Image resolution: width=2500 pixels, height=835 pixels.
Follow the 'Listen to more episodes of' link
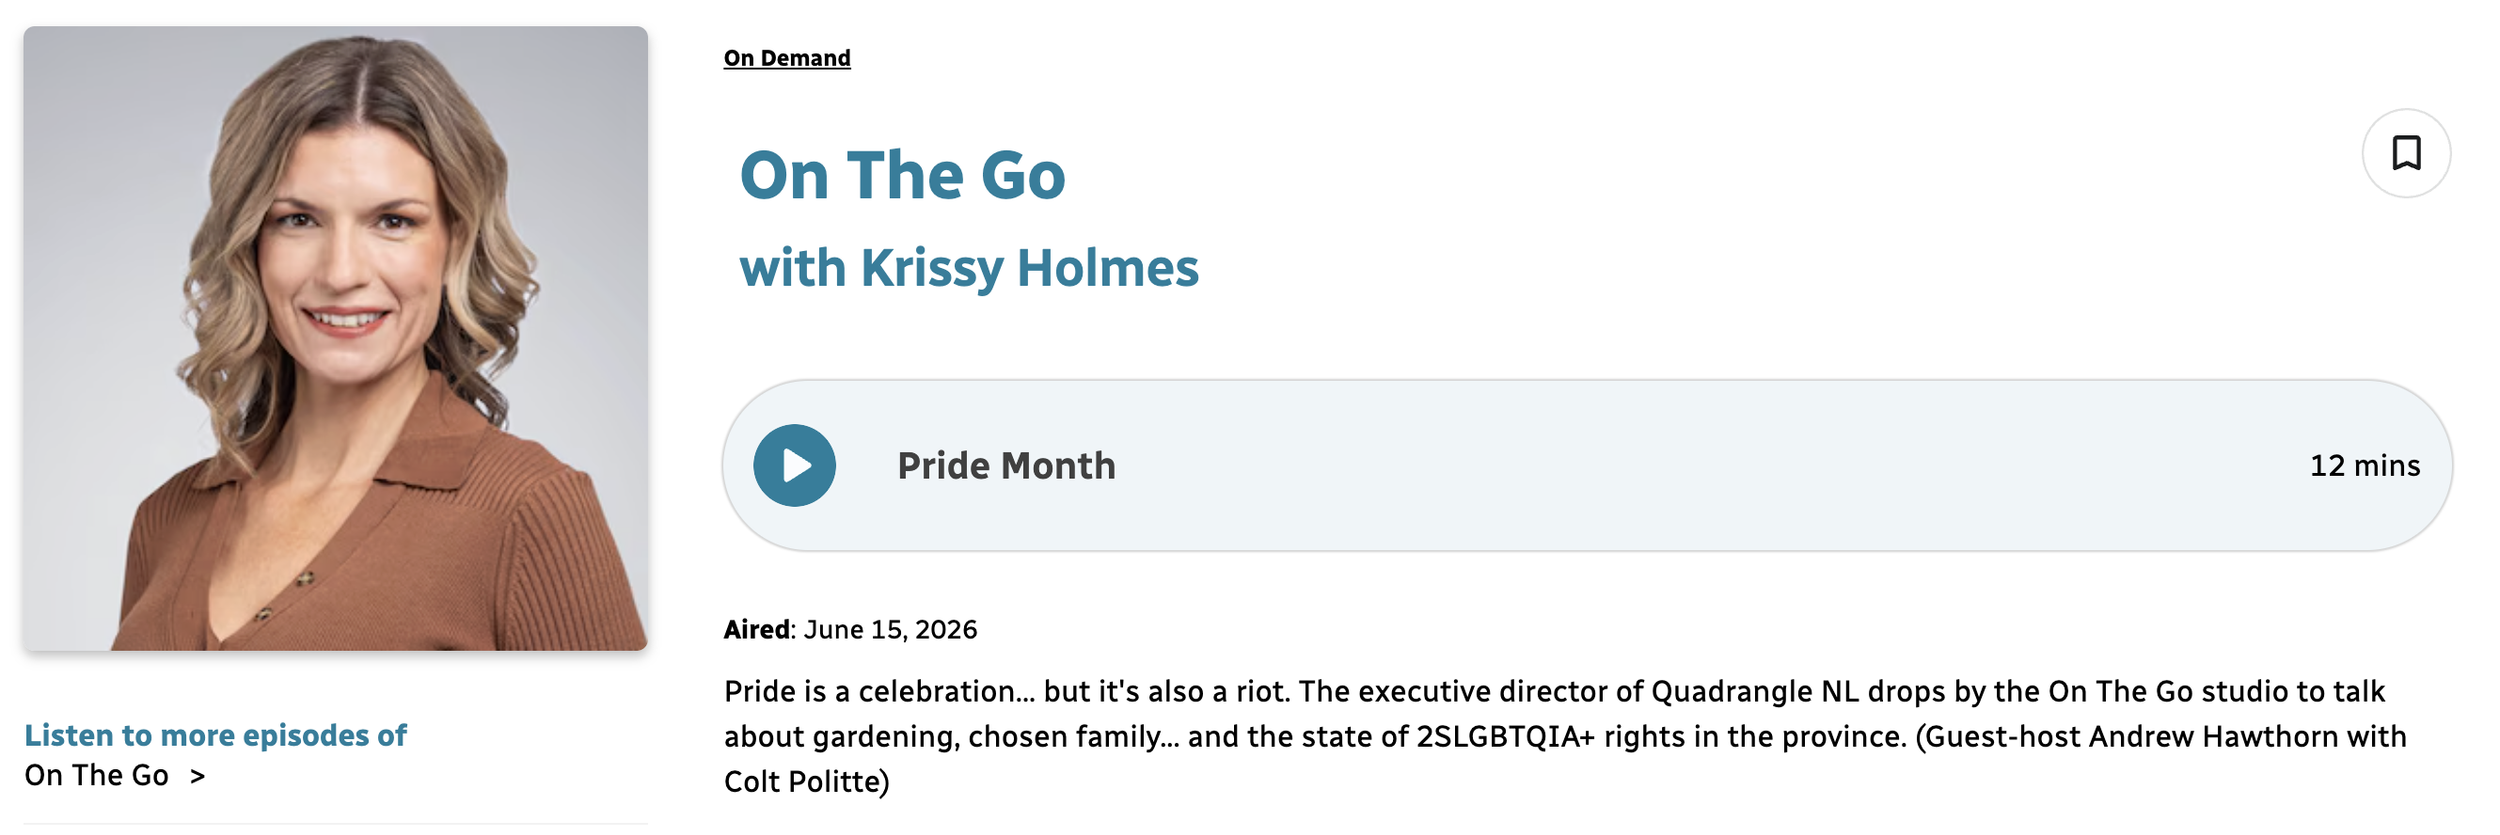coord(215,735)
